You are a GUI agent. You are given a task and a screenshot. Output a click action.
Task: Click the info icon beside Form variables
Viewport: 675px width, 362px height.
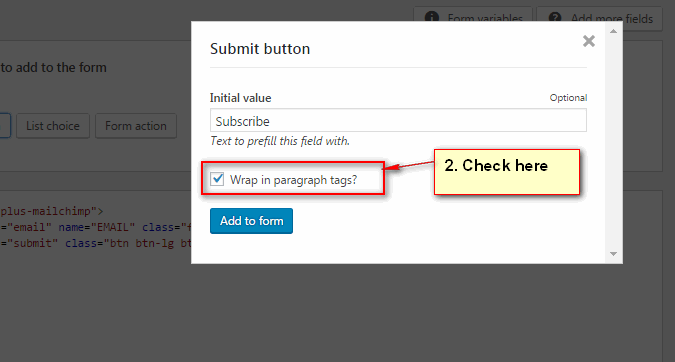pyautogui.click(x=432, y=18)
